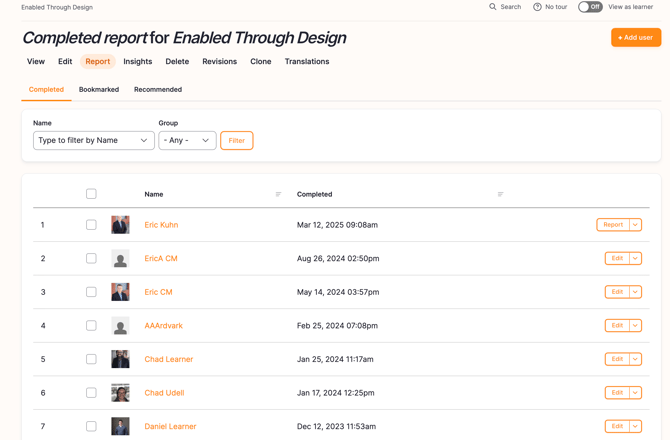Click Eric Kuhn's profile picture
Image resolution: width=670 pixels, height=440 pixels.
pos(120,225)
